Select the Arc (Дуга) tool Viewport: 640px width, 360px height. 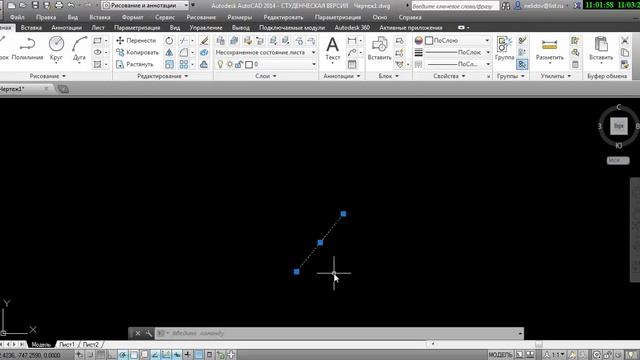(79, 49)
